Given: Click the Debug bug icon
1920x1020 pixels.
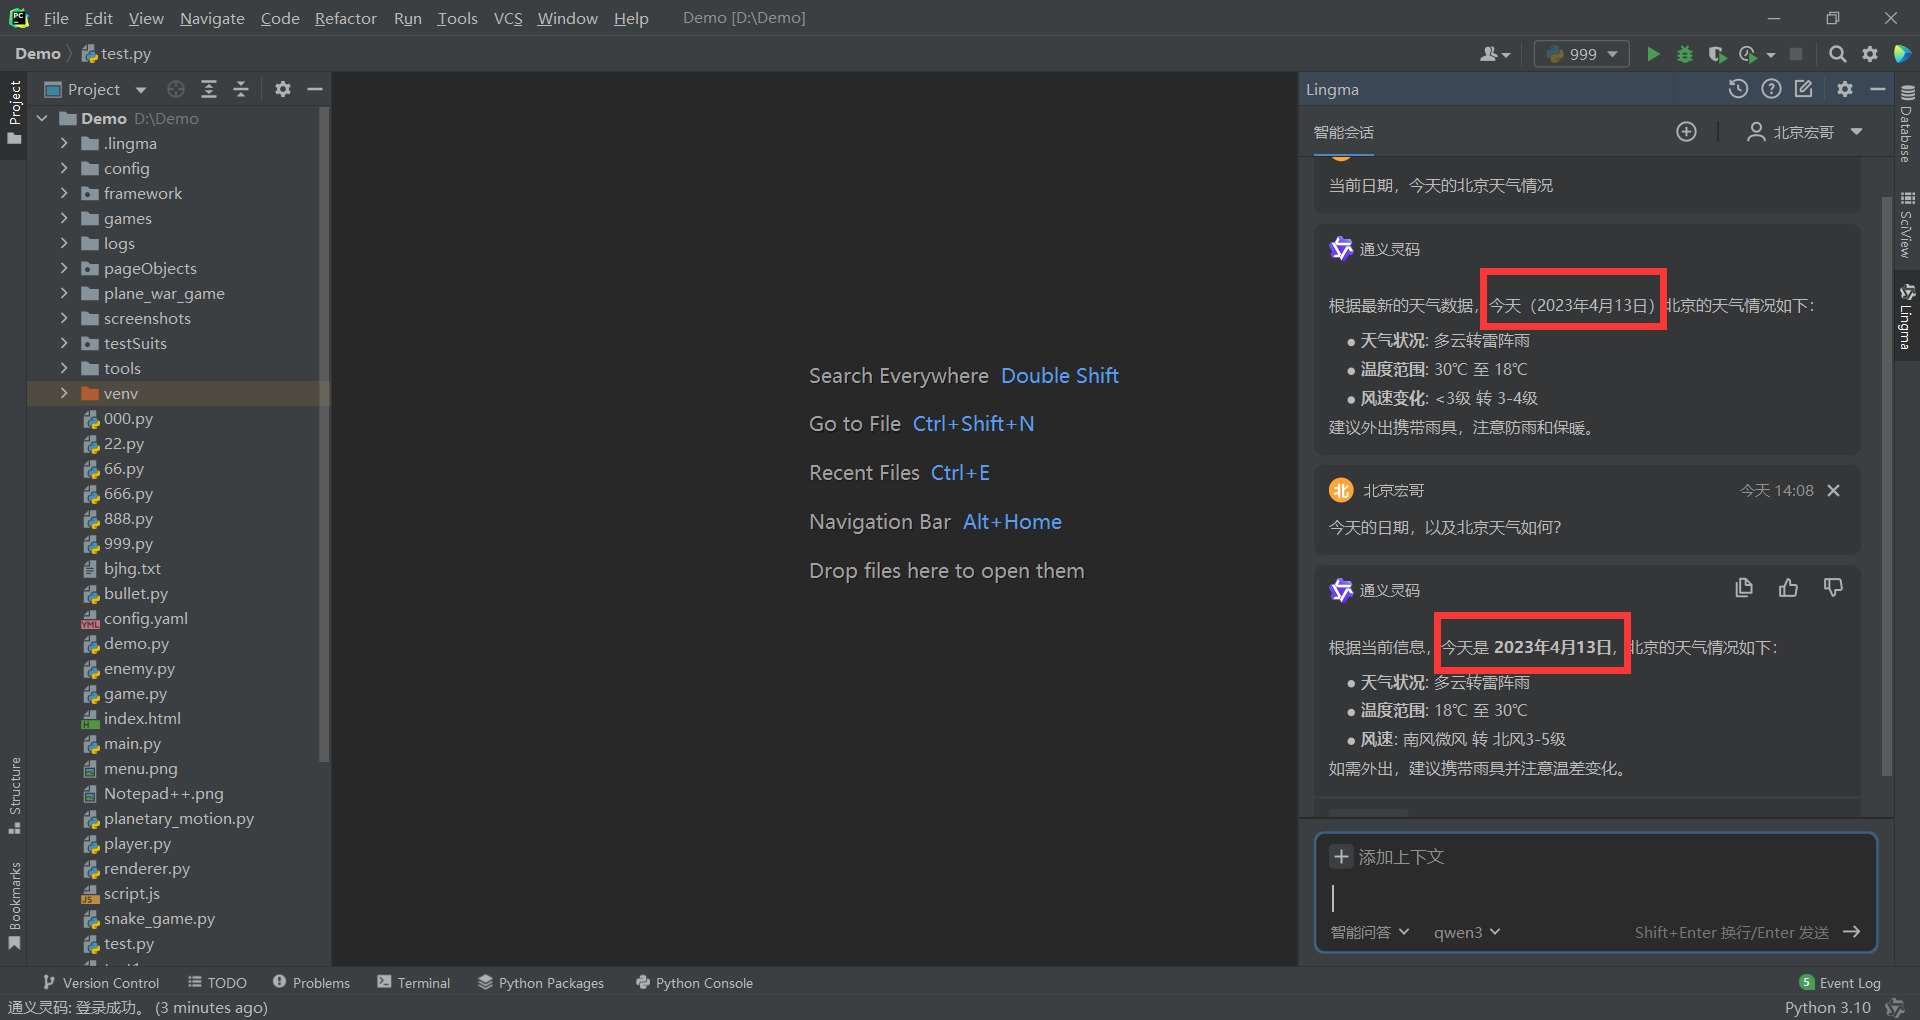Looking at the screenshot, I should (x=1685, y=54).
